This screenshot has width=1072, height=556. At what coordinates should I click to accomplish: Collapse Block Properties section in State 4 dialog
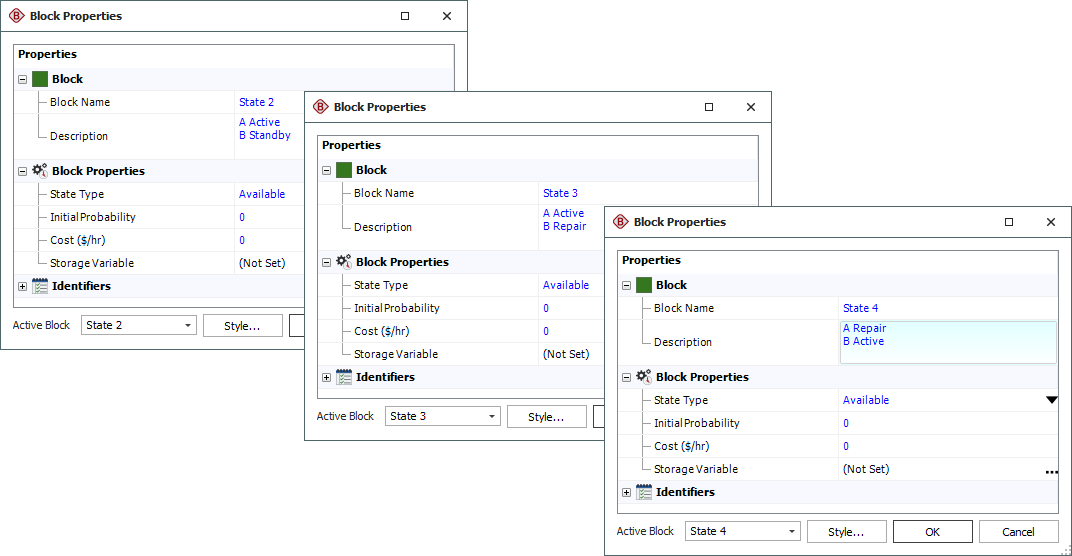click(x=627, y=377)
